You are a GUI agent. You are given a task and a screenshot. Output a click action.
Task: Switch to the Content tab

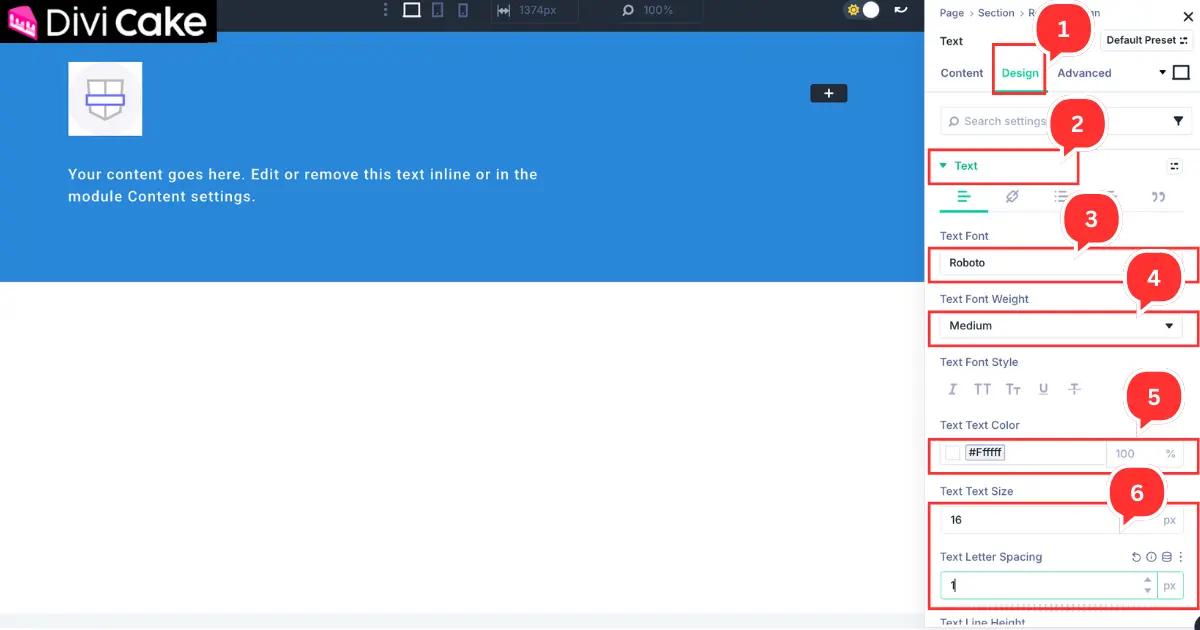tap(962, 73)
